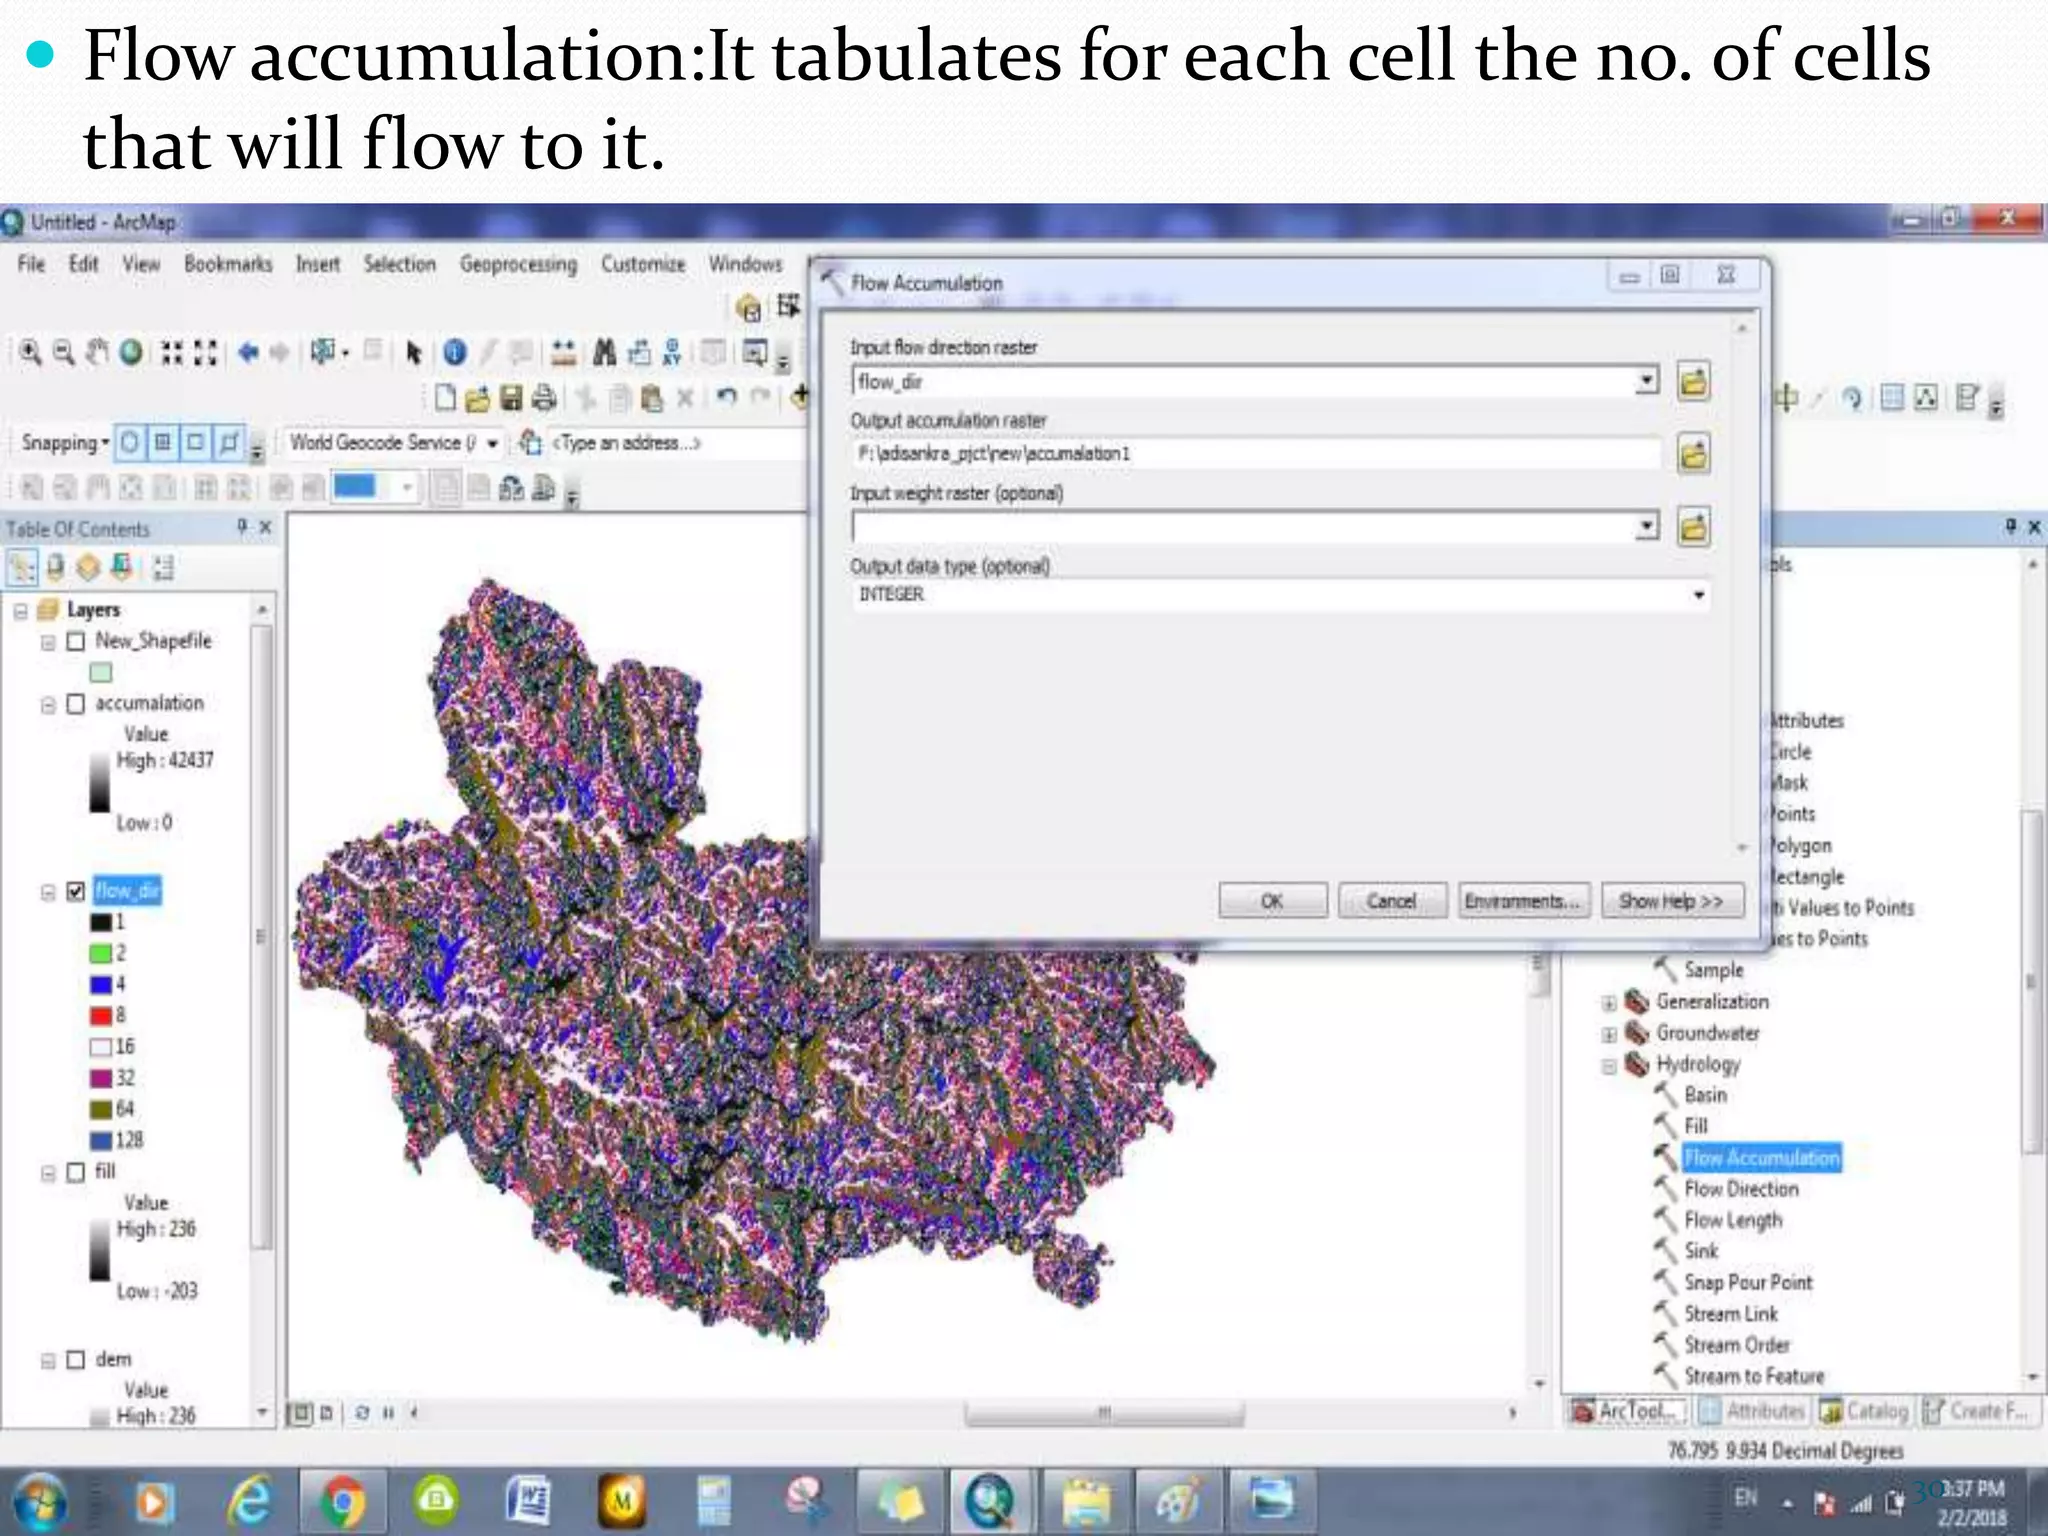Open Microsoft Word from taskbar
This screenshot has height=1536, width=2048.
click(x=528, y=1501)
